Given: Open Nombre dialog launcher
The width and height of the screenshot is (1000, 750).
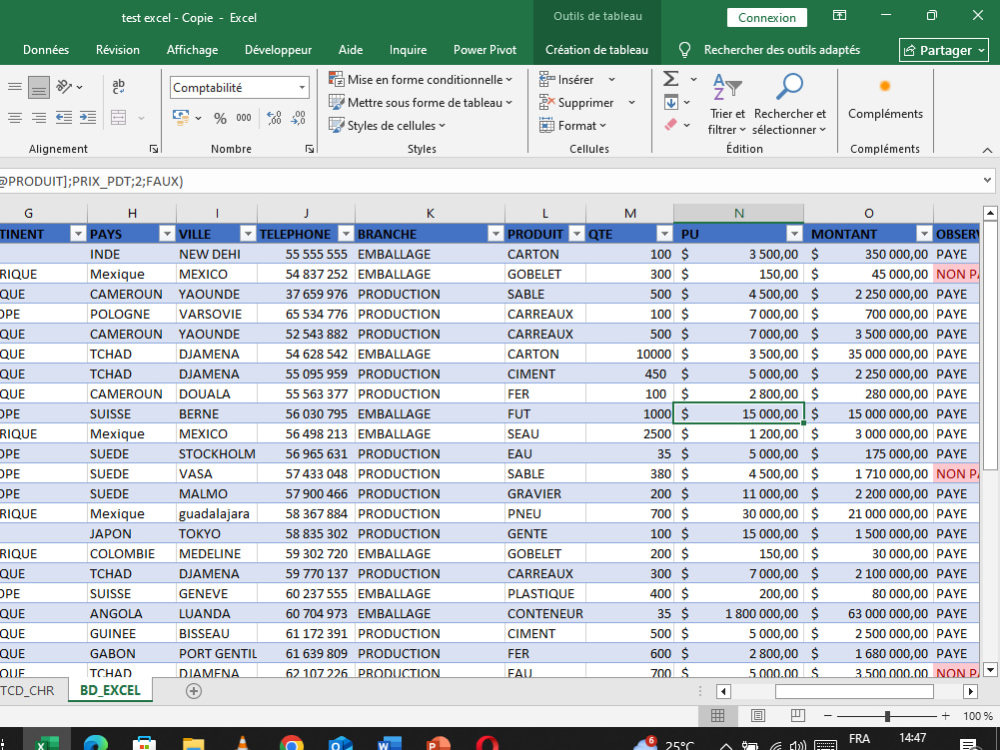Looking at the screenshot, I should click(x=309, y=149).
